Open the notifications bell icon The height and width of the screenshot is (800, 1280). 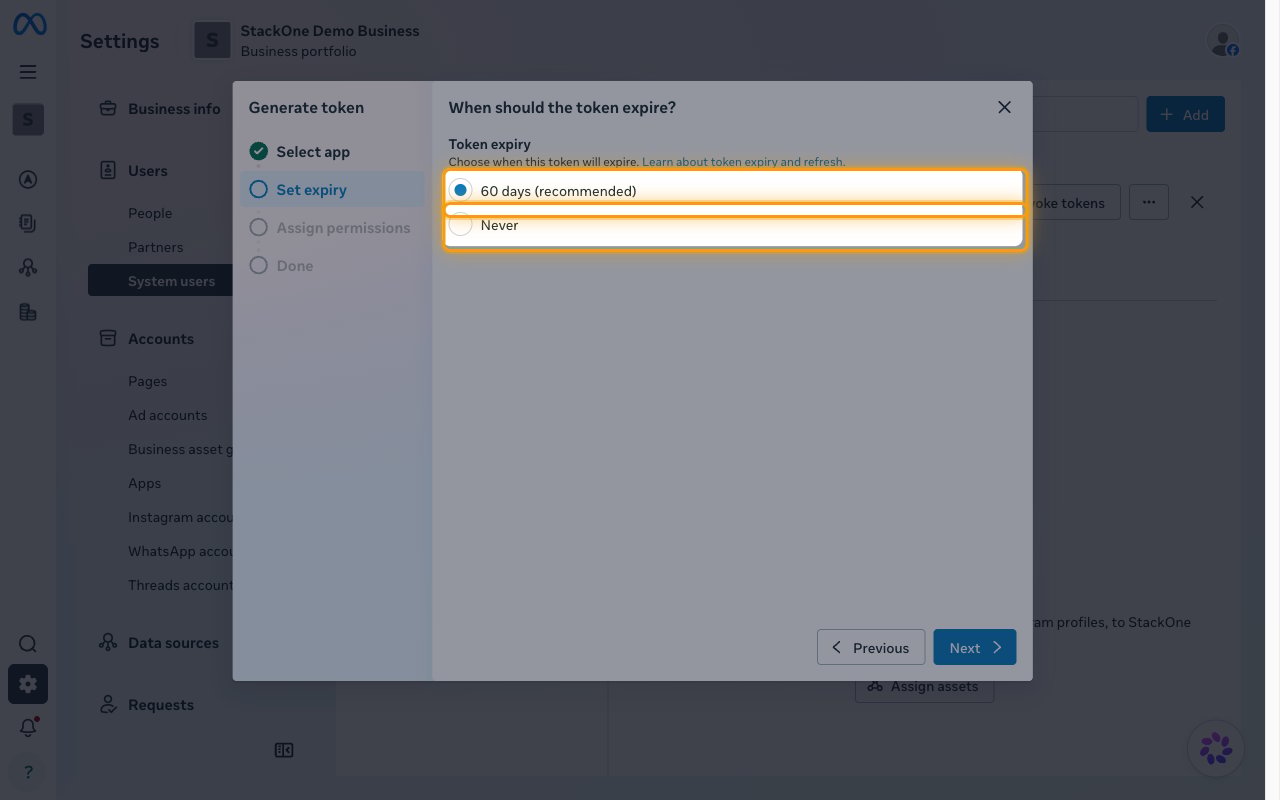[x=28, y=728]
